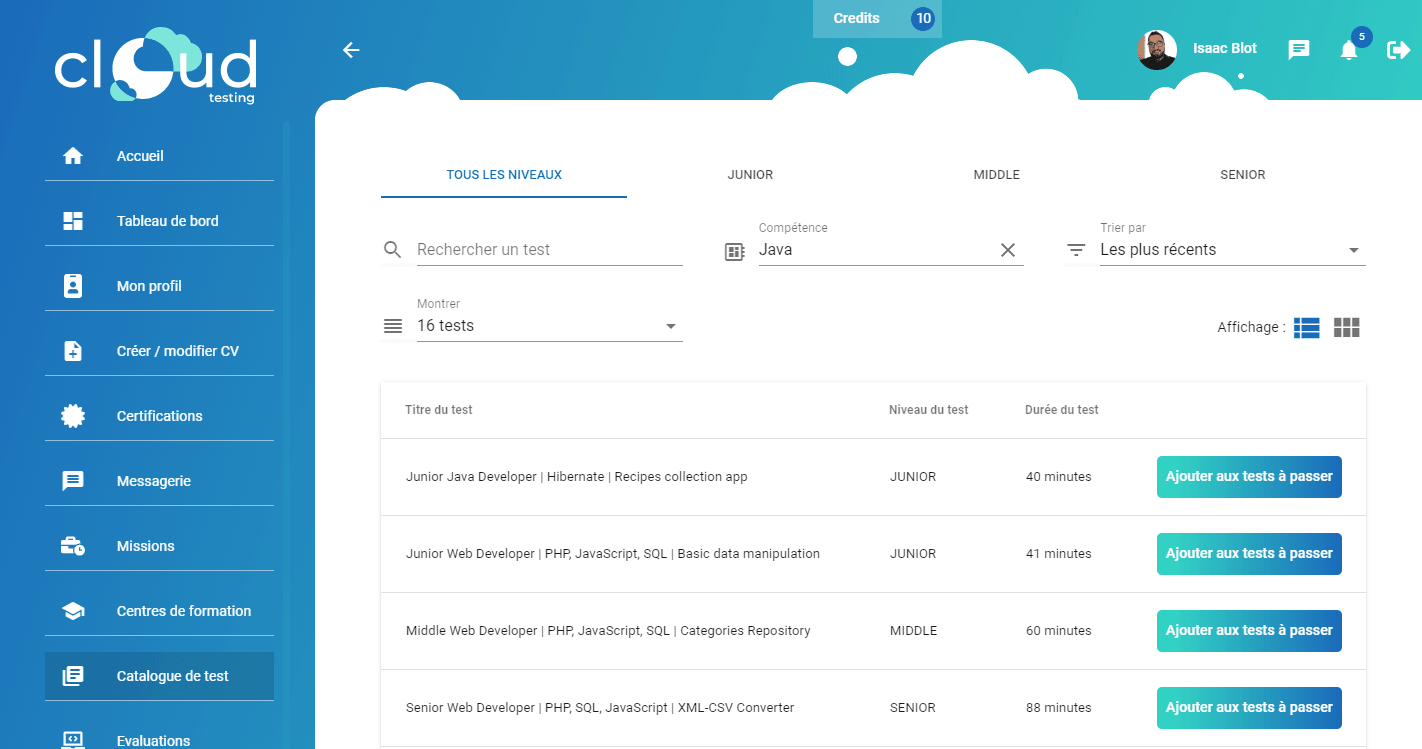Switch to list view display
The height and width of the screenshot is (749, 1422).
[x=1307, y=327]
